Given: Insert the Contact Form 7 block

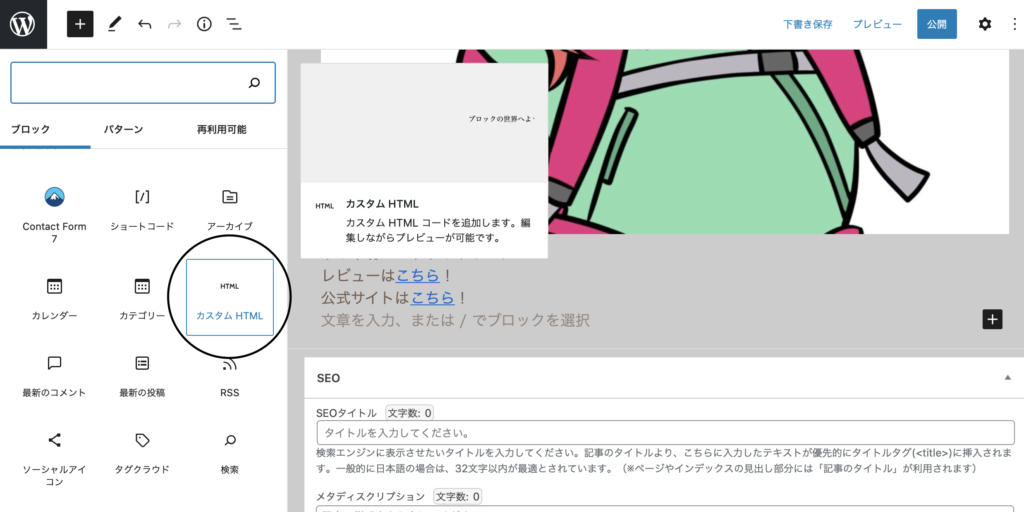Looking at the screenshot, I should tap(54, 214).
